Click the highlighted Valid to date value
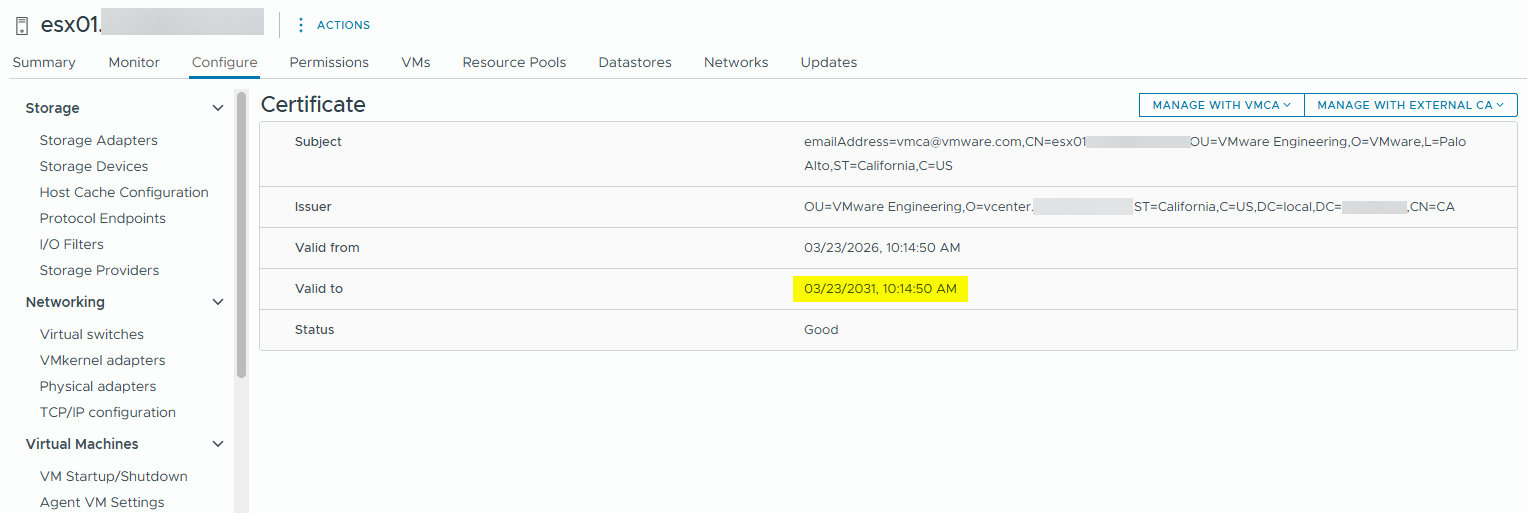Image resolution: width=1527 pixels, height=513 pixels. coord(880,289)
